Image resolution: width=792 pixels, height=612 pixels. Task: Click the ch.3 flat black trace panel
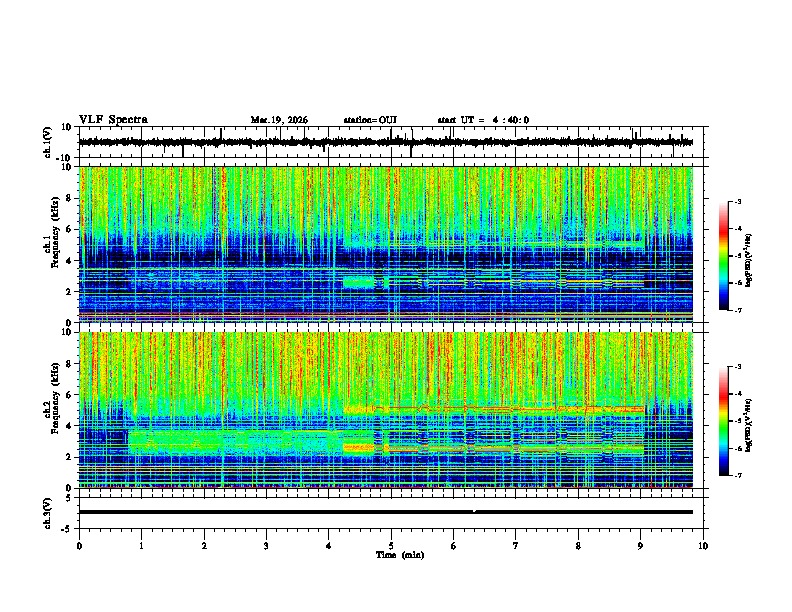point(391,513)
